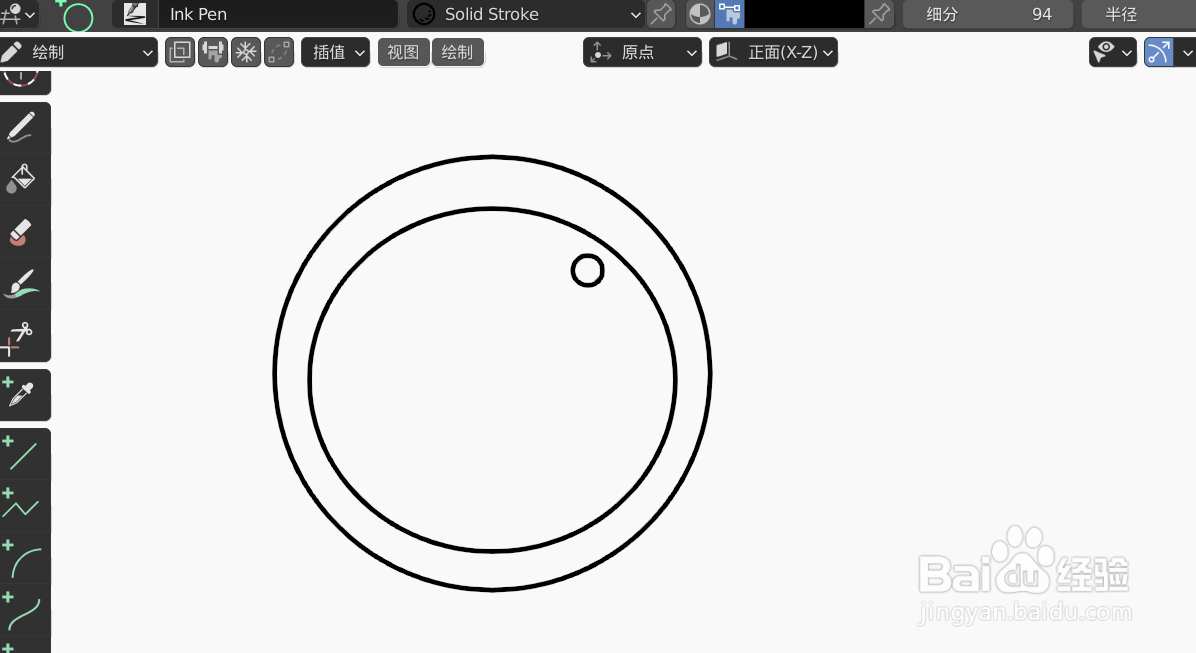Image resolution: width=1196 pixels, height=653 pixels.
Task: Adjust the 半径 radius slider
Action: [x=1139, y=14]
